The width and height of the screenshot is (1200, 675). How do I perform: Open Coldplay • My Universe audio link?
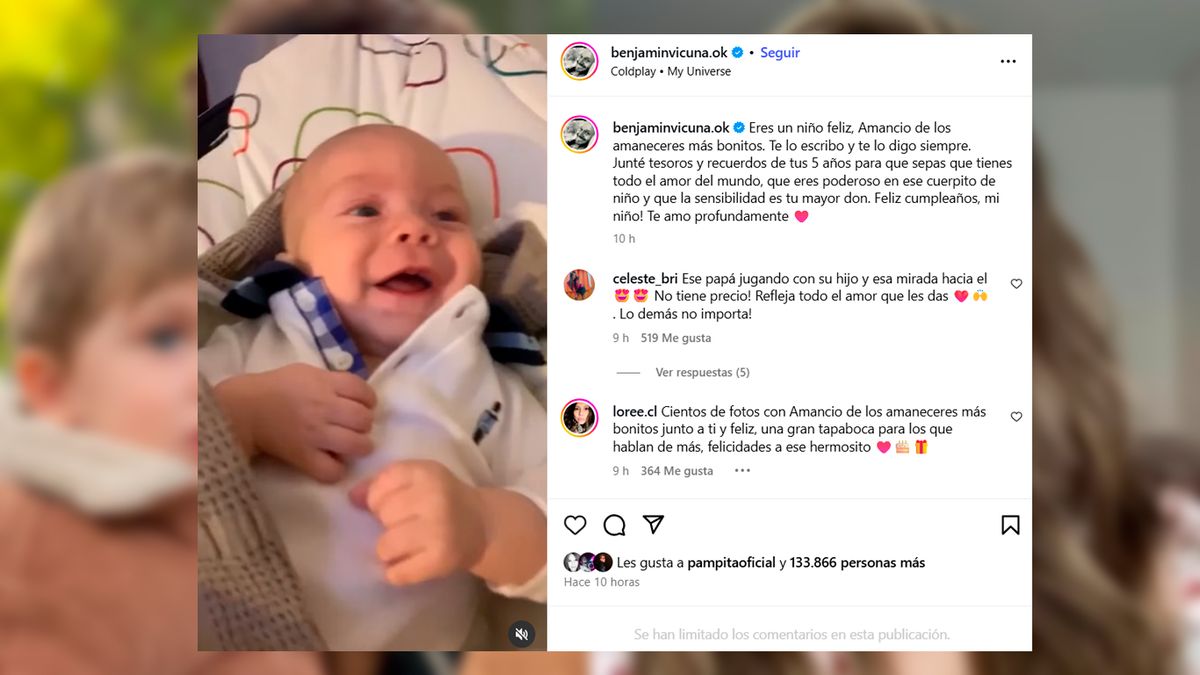pos(671,72)
